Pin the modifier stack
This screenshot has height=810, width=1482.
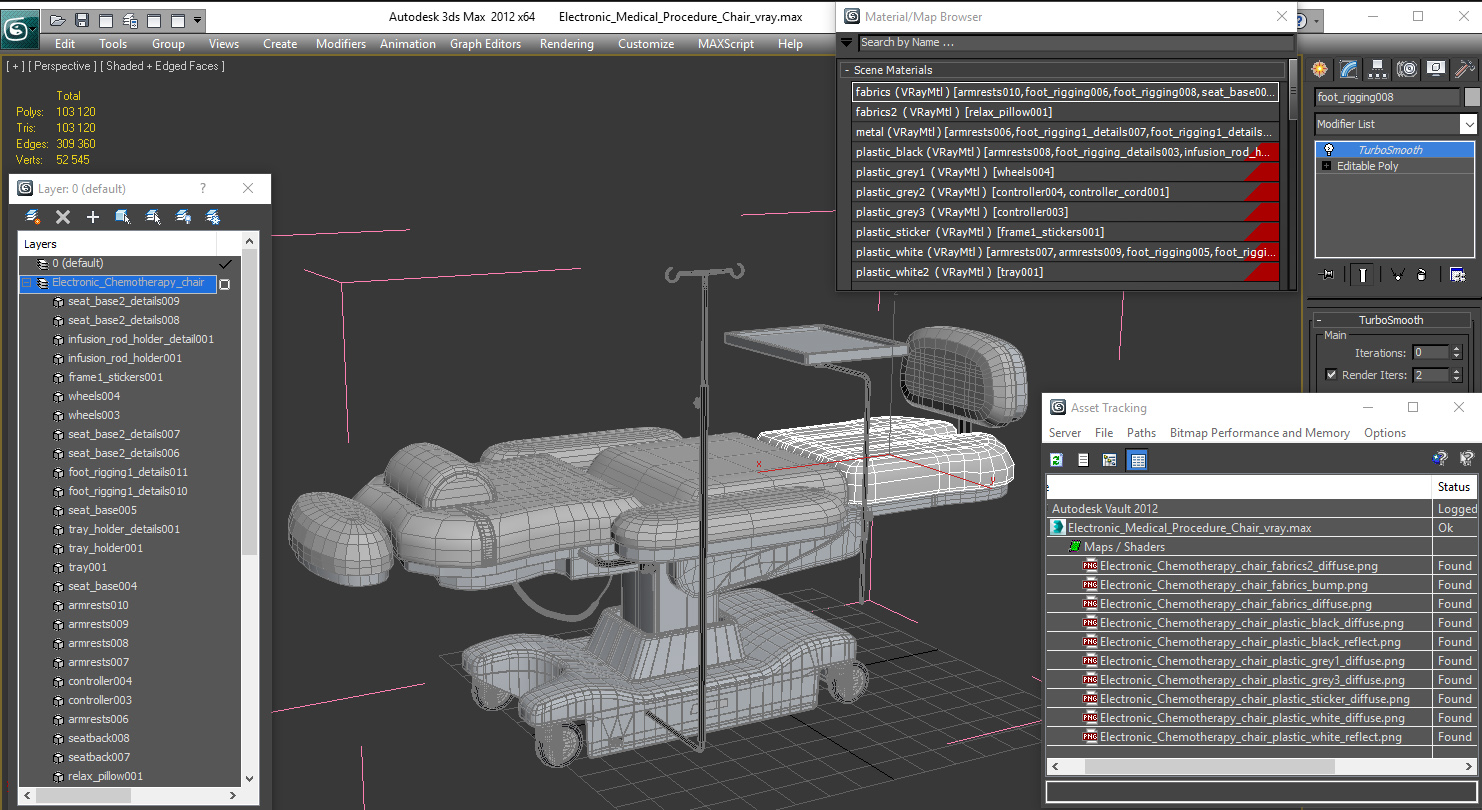(1327, 275)
